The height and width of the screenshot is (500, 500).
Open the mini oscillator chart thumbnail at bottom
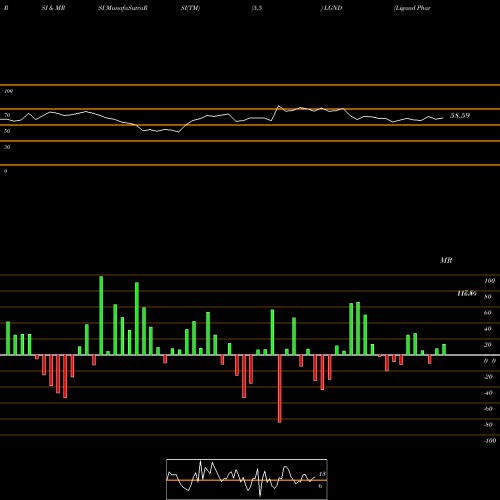[247, 479]
